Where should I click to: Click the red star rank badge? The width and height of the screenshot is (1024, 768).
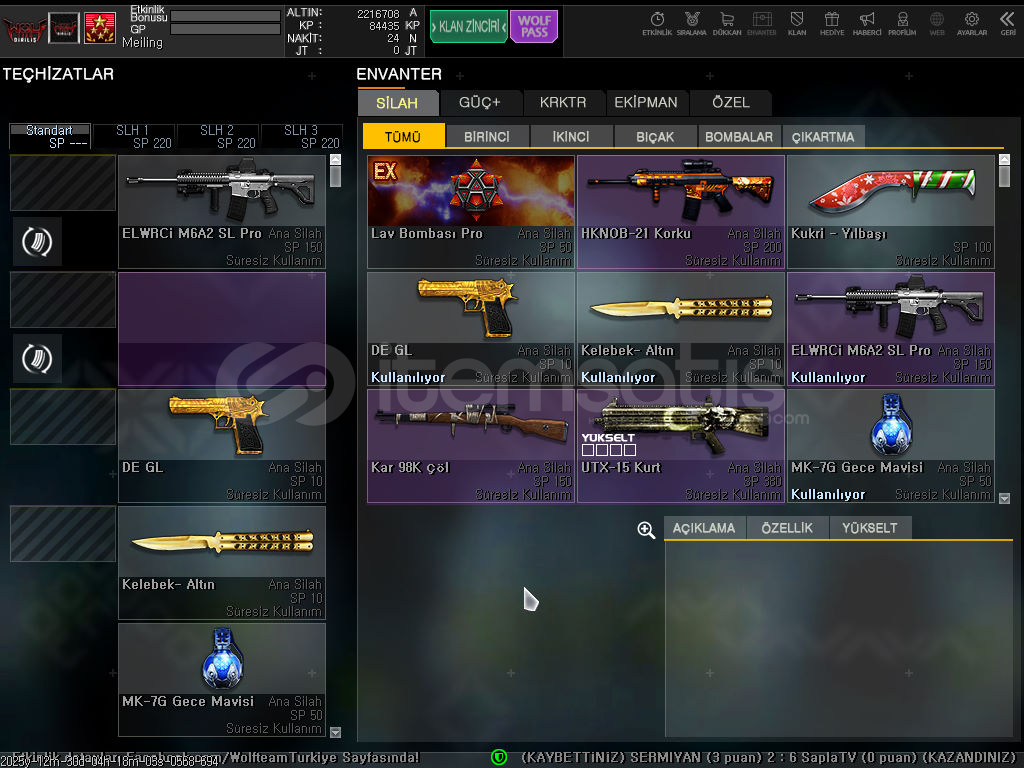[x=100, y=28]
